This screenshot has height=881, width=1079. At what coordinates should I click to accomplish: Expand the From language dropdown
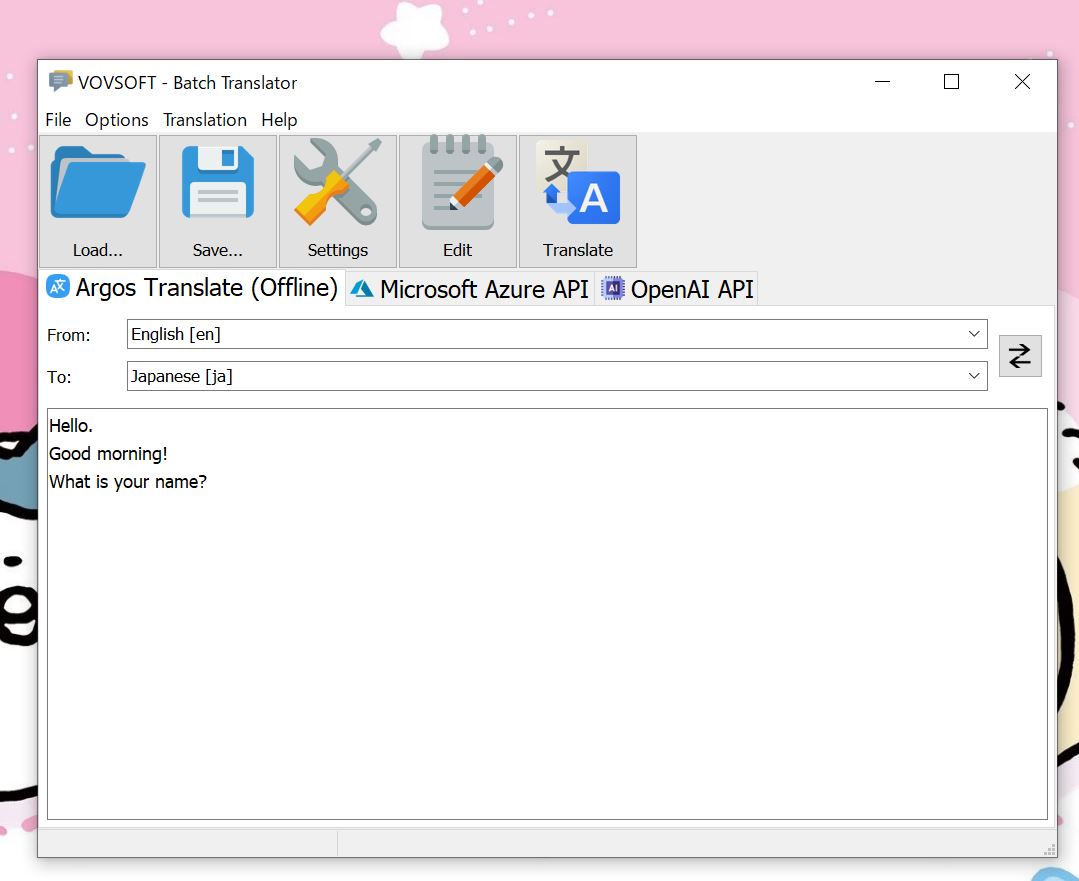tap(974, 334)
